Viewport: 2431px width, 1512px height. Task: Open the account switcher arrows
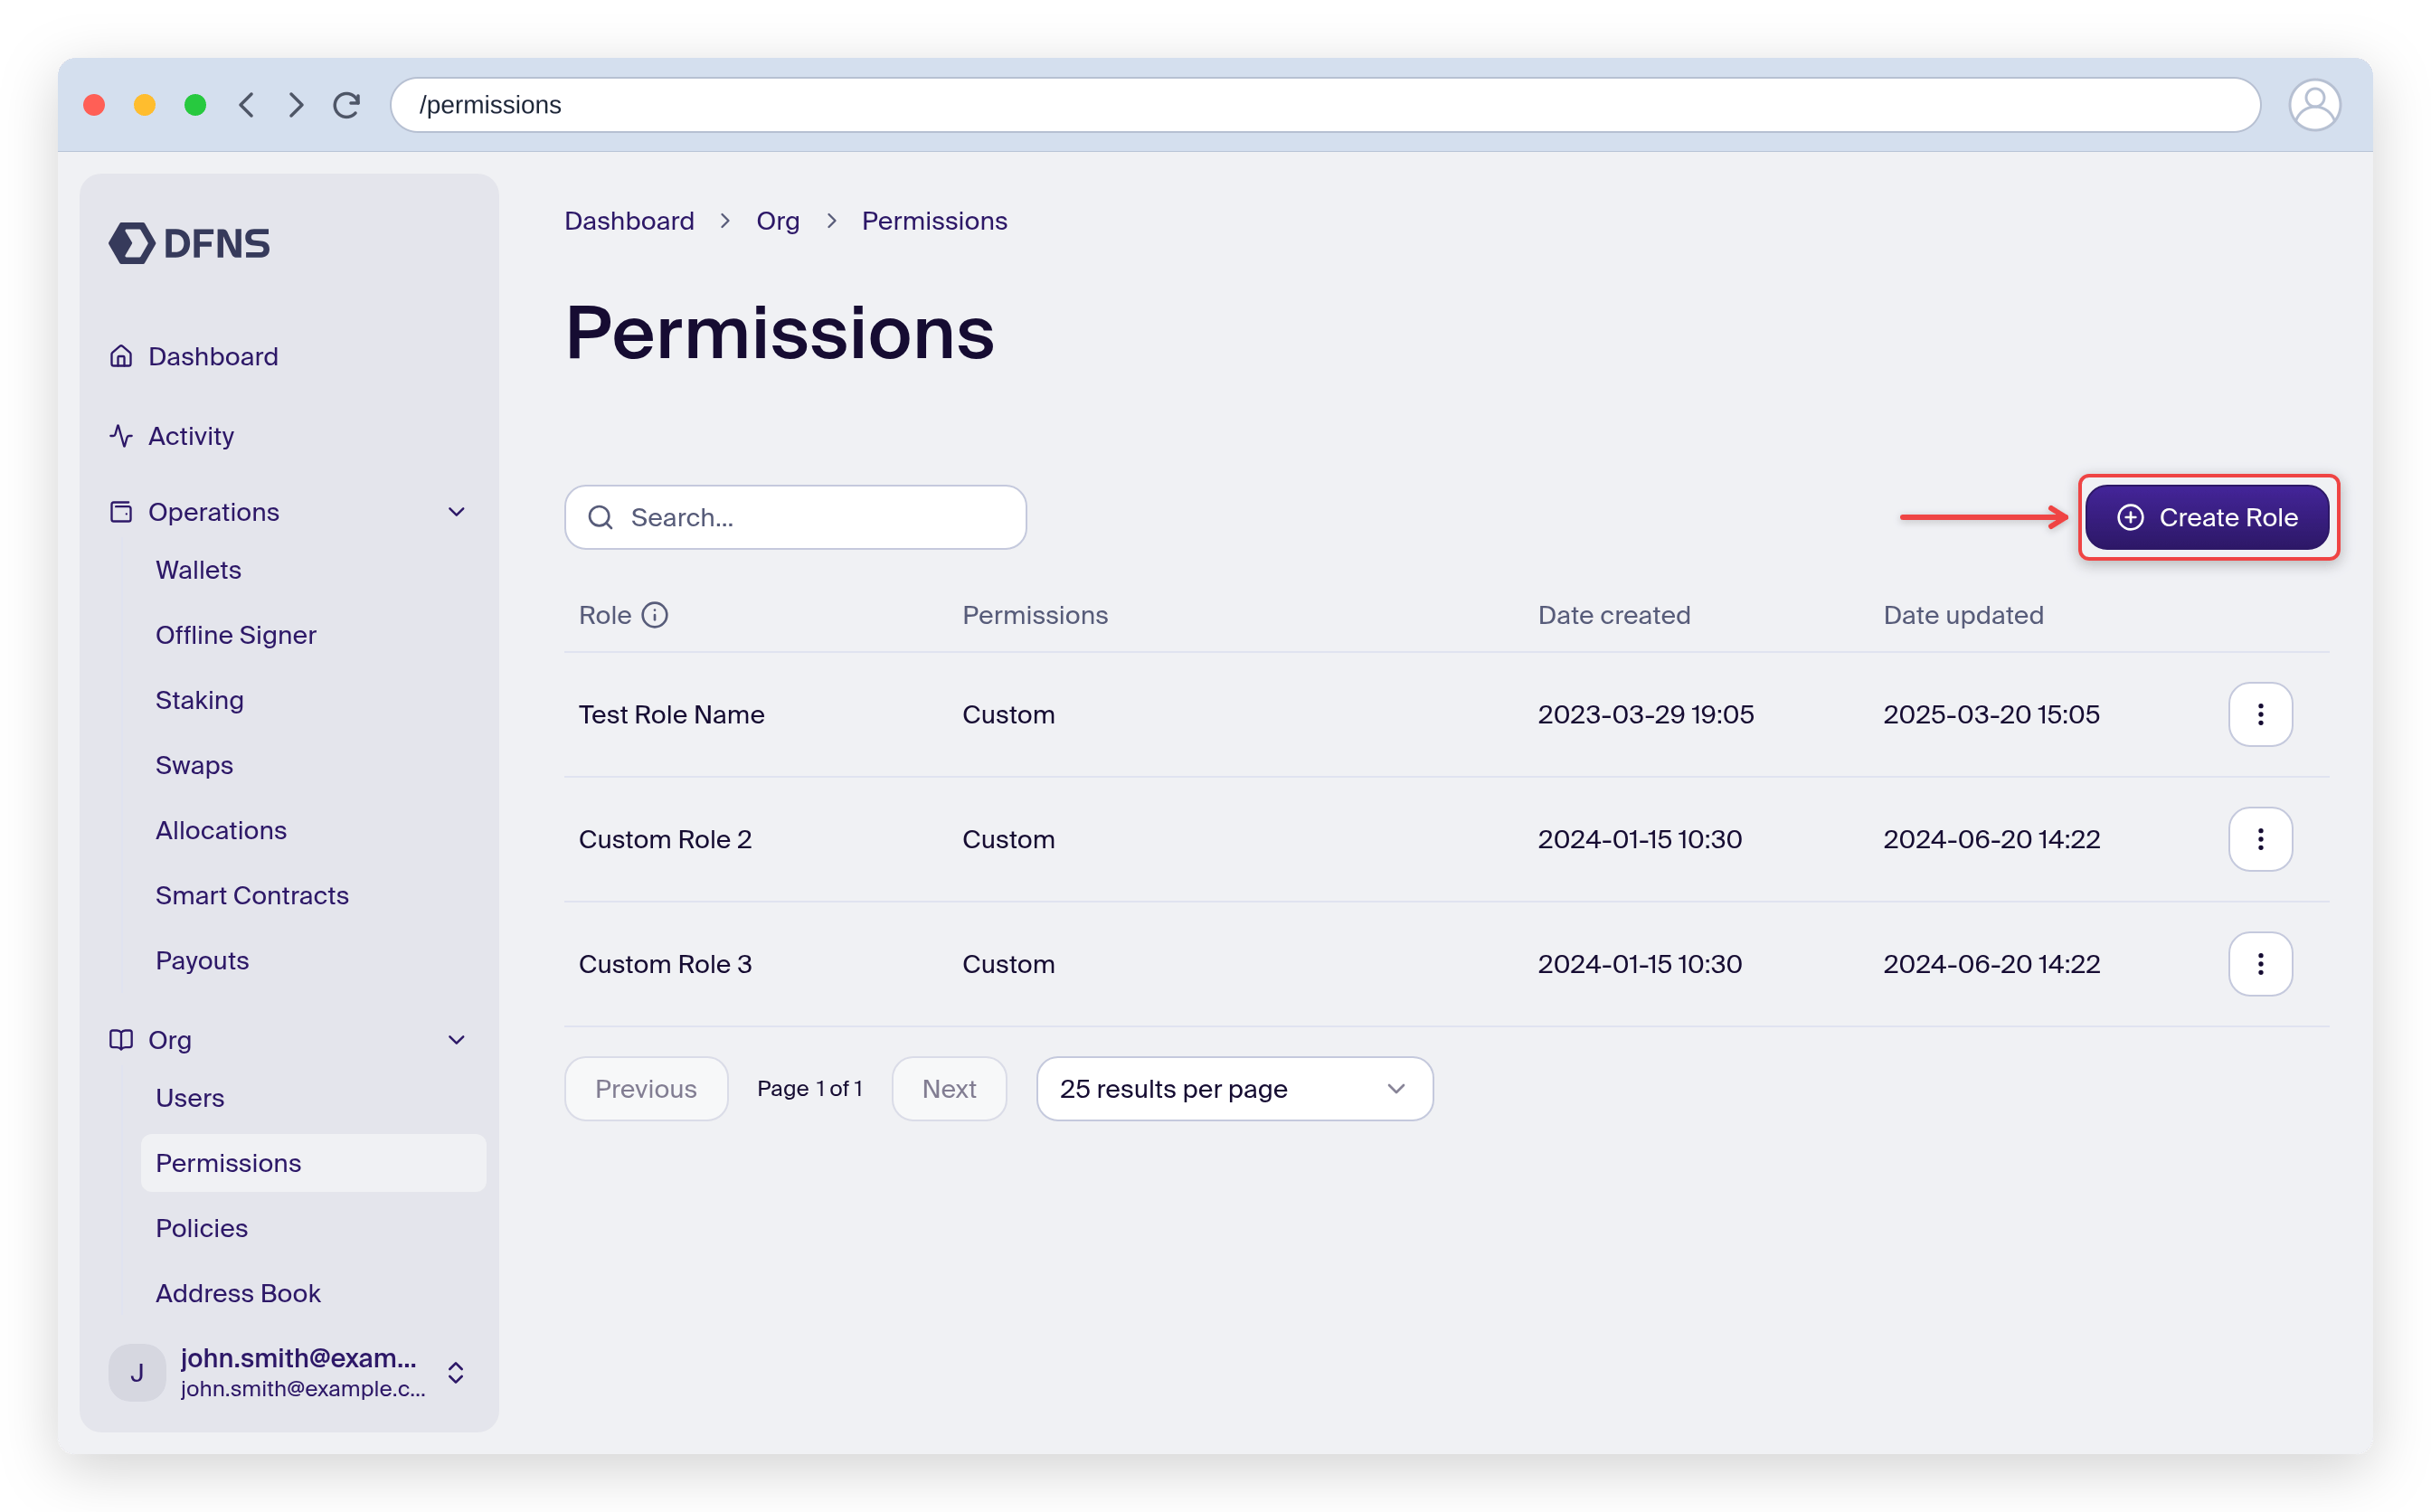456,1372
